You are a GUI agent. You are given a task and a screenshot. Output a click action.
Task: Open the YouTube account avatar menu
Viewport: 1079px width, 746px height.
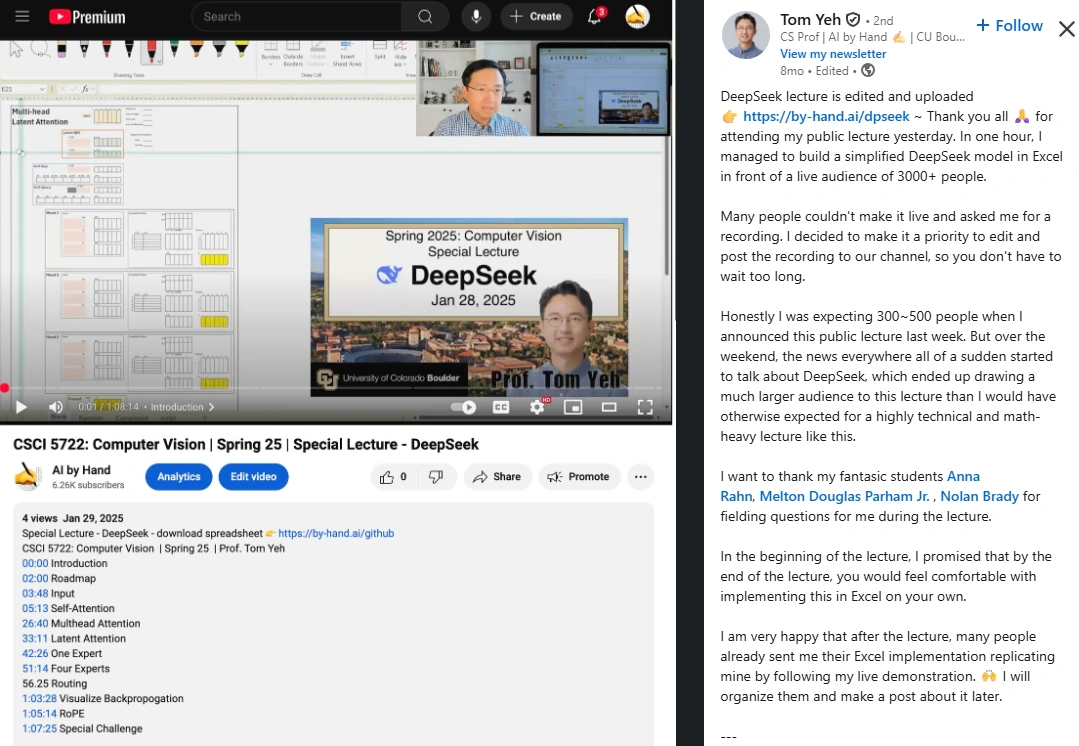637,17
